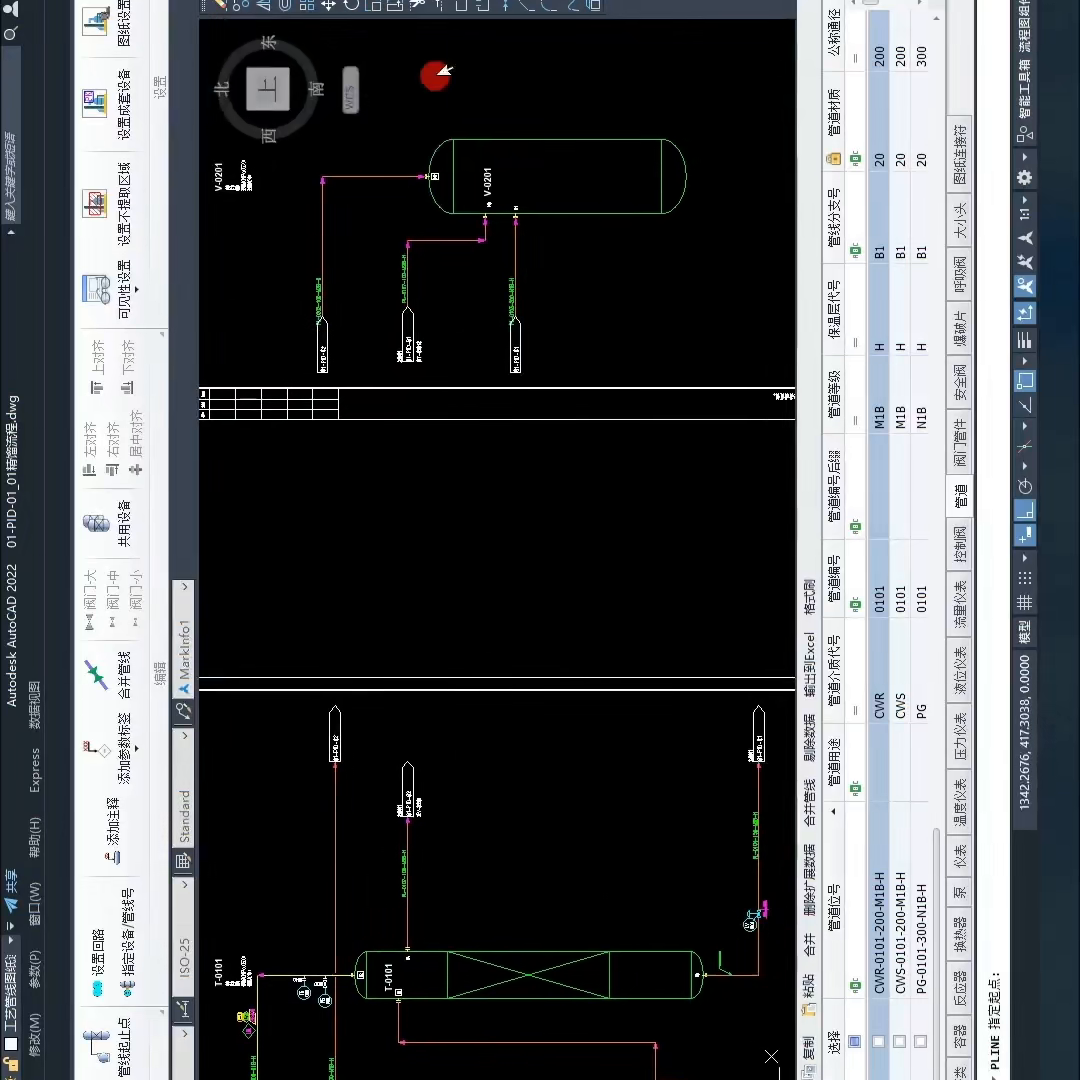Open the dimension style icon beside ISO-25
Viewport: 1080px width, 1080px height.
(x=183, y=1010)
